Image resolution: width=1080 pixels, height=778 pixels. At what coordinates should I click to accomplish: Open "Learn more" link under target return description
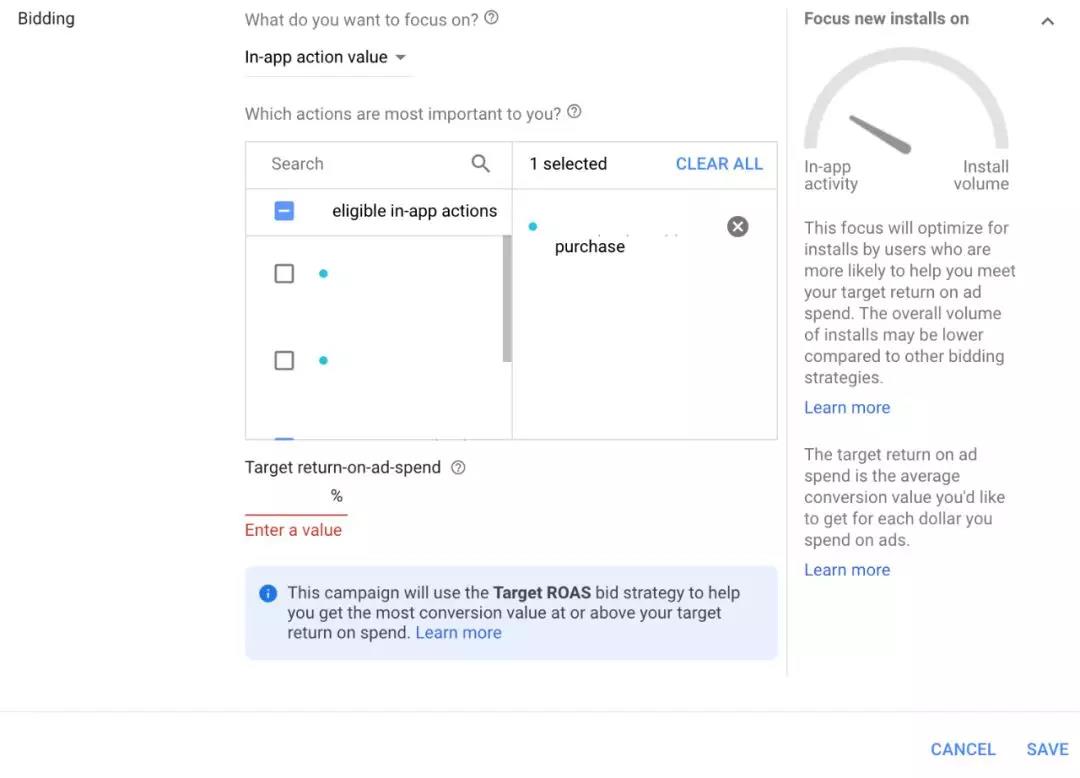pos(847,570)
